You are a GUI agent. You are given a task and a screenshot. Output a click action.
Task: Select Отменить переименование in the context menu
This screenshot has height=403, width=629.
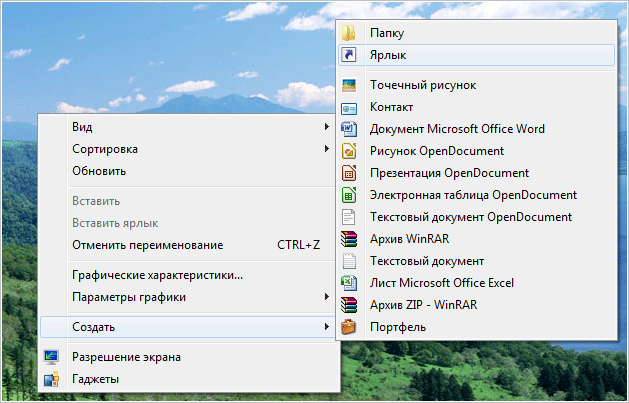pyautogui.click(x=189, y=245)
